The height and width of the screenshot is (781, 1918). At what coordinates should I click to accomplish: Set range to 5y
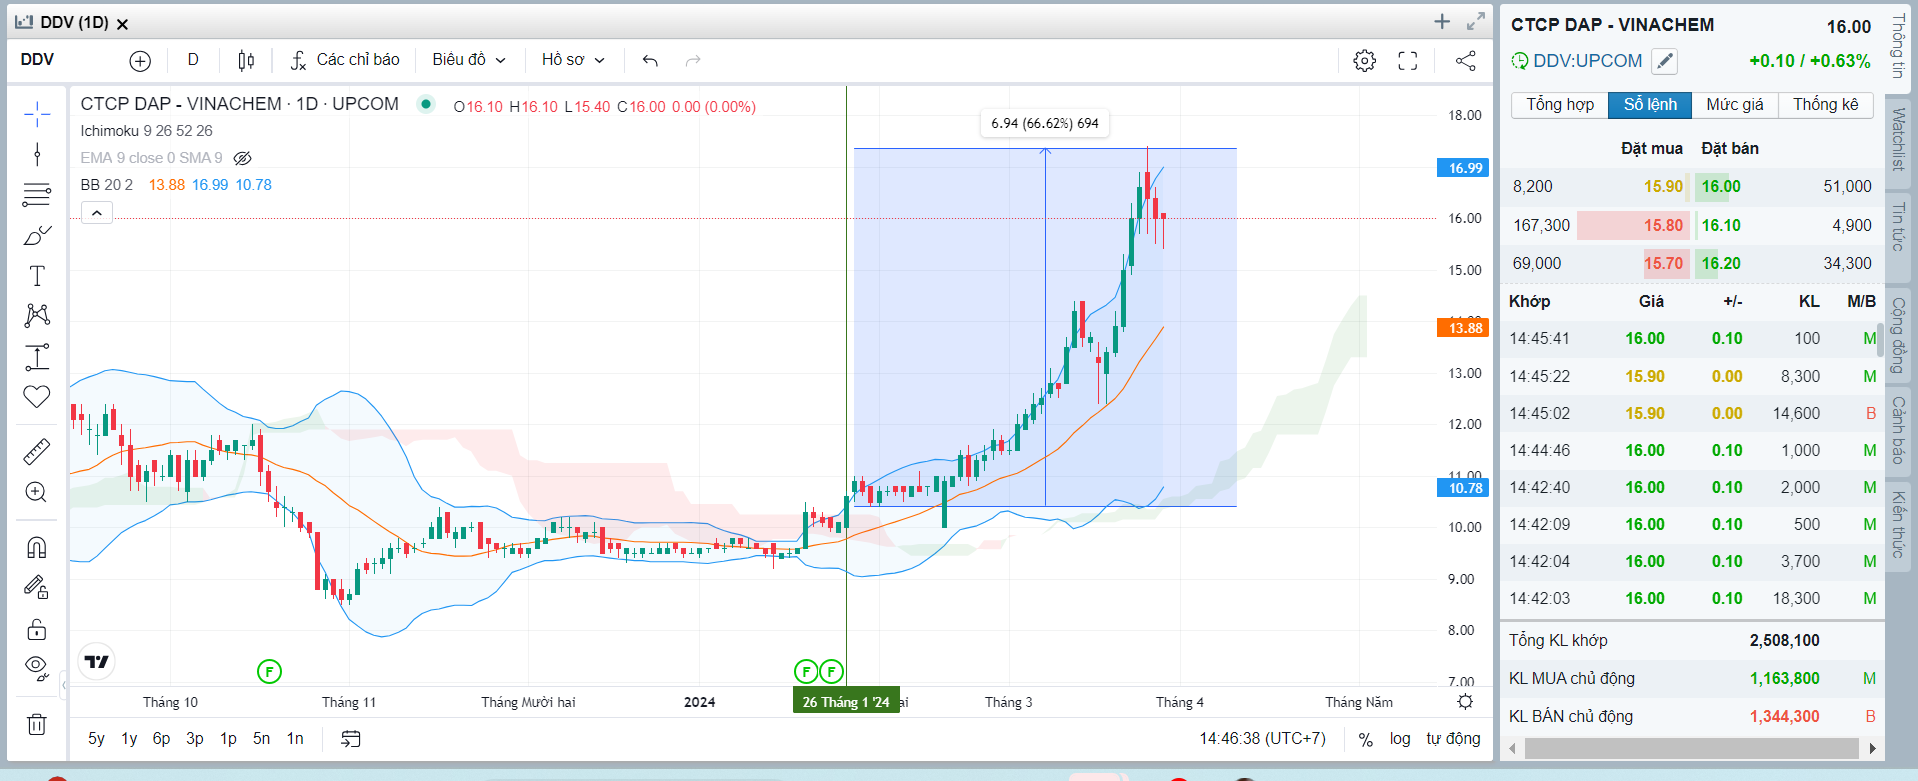tap(96, 739)
